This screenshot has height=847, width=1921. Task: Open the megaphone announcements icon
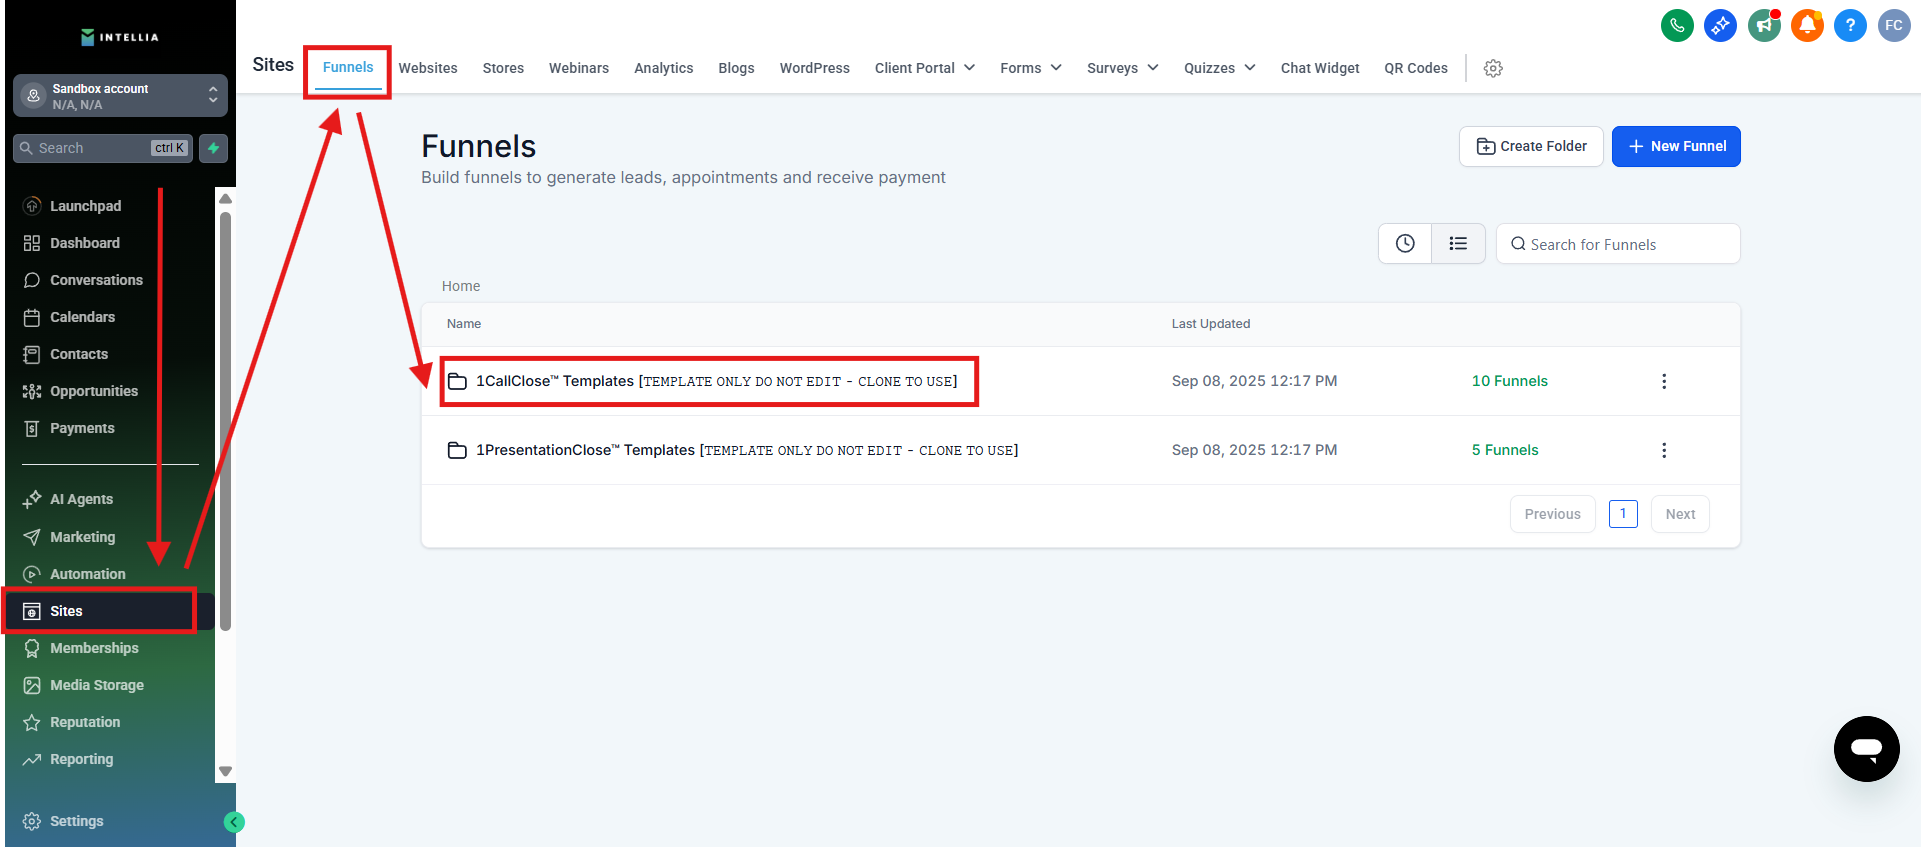click(1764, 26)
